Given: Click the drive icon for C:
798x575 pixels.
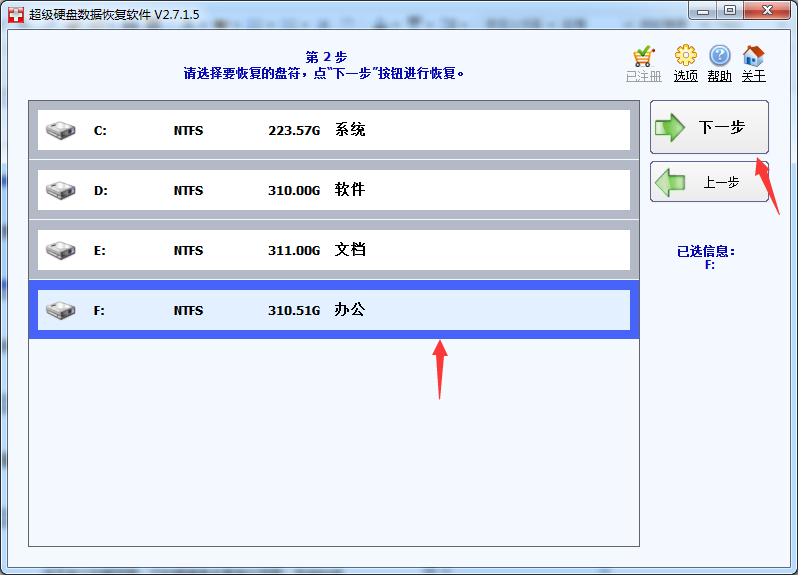Looking at the screenshot, I should [x=62, y=130].
